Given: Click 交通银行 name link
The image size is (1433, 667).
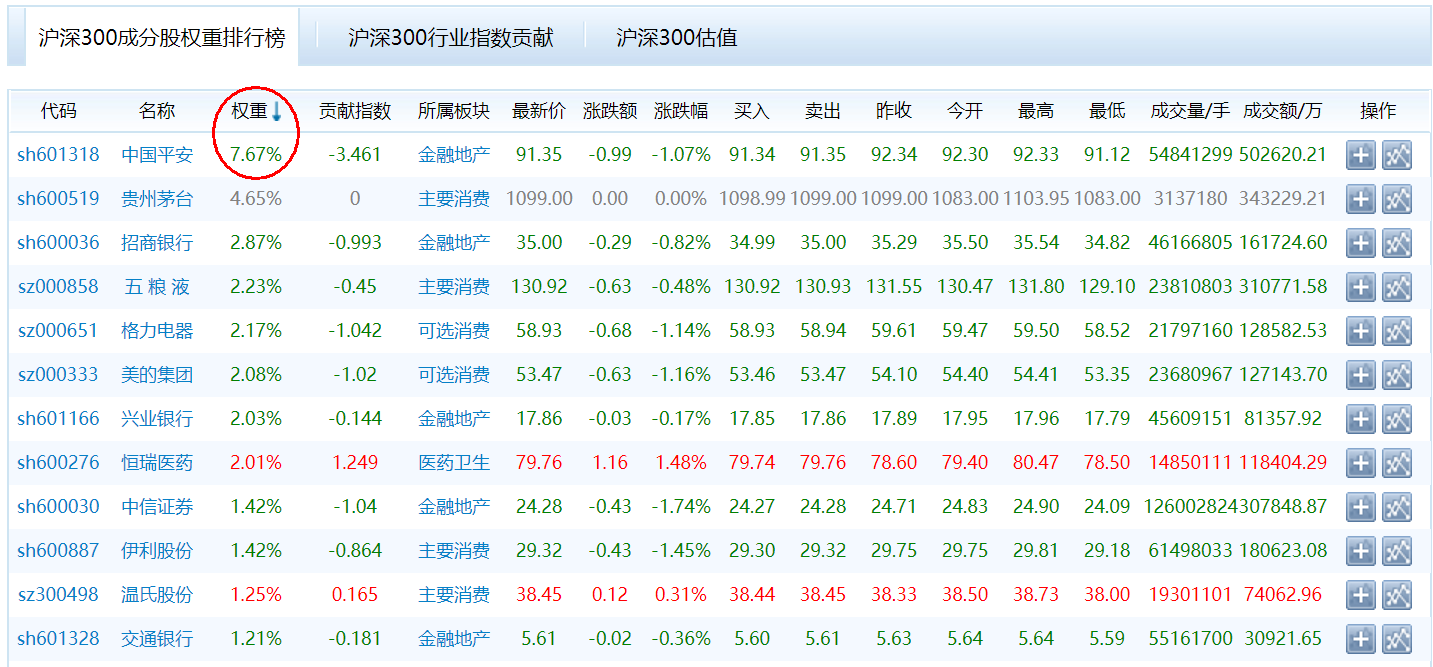Looking at the screenshot, I should (x=157, y=639).
